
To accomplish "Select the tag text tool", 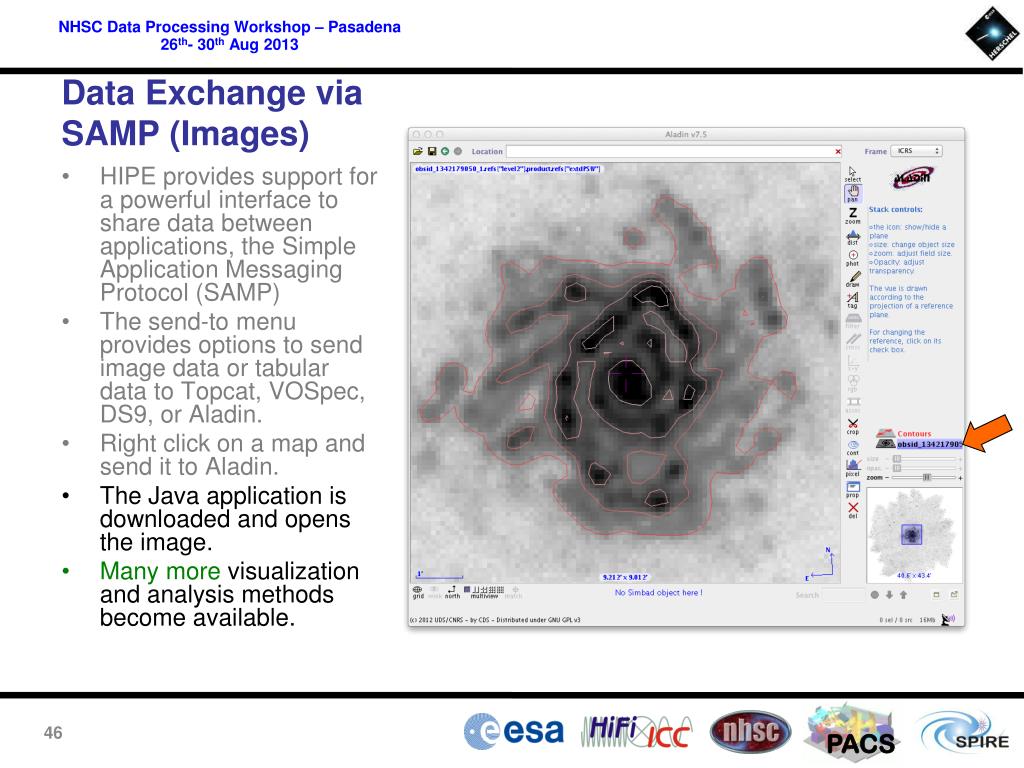I will coord(853,300).
